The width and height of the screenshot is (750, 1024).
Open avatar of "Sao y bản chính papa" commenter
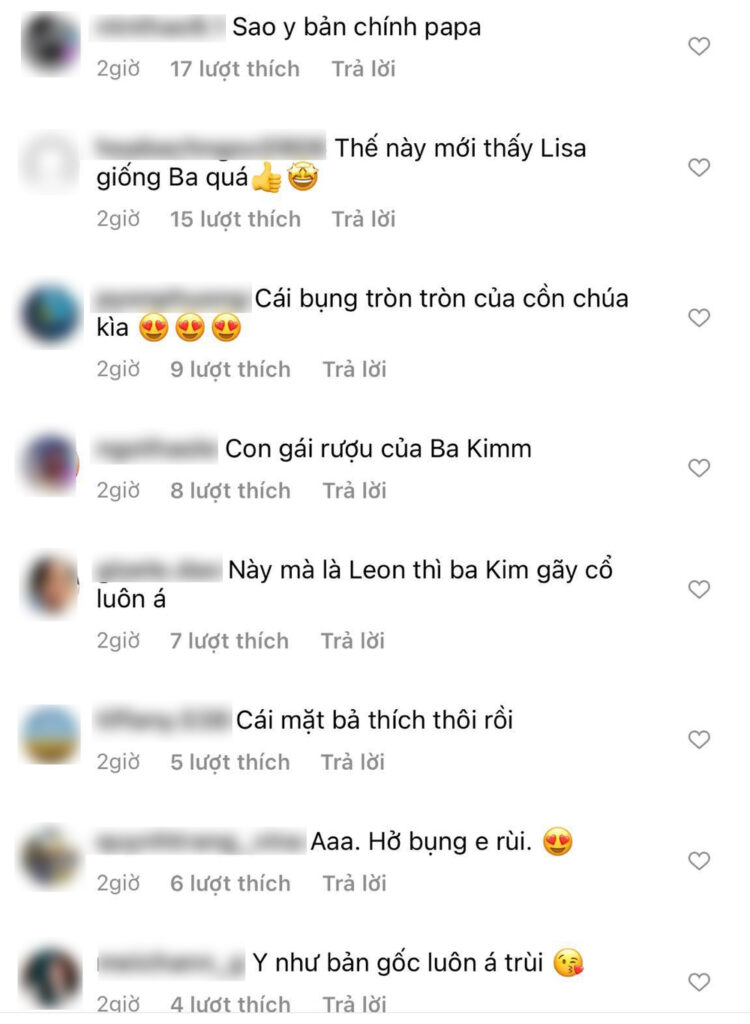[x=50, y=43]
